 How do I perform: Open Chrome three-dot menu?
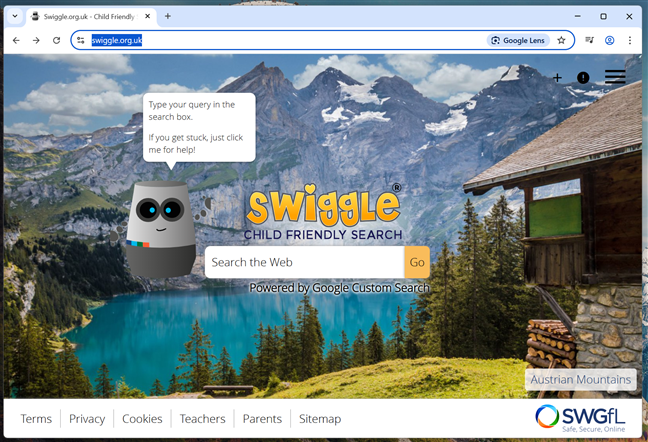(x=630, y=40)
